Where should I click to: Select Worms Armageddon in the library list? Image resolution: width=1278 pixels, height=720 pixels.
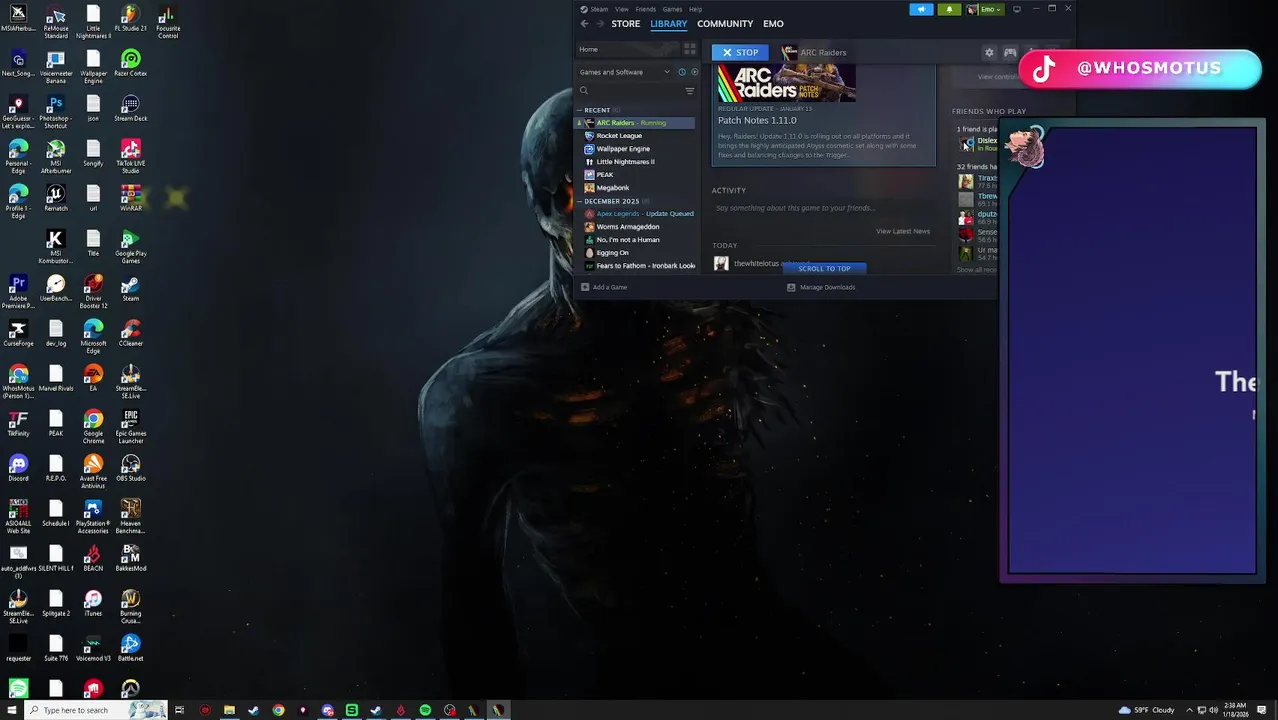pyautogui.click(x=635, y=227)
